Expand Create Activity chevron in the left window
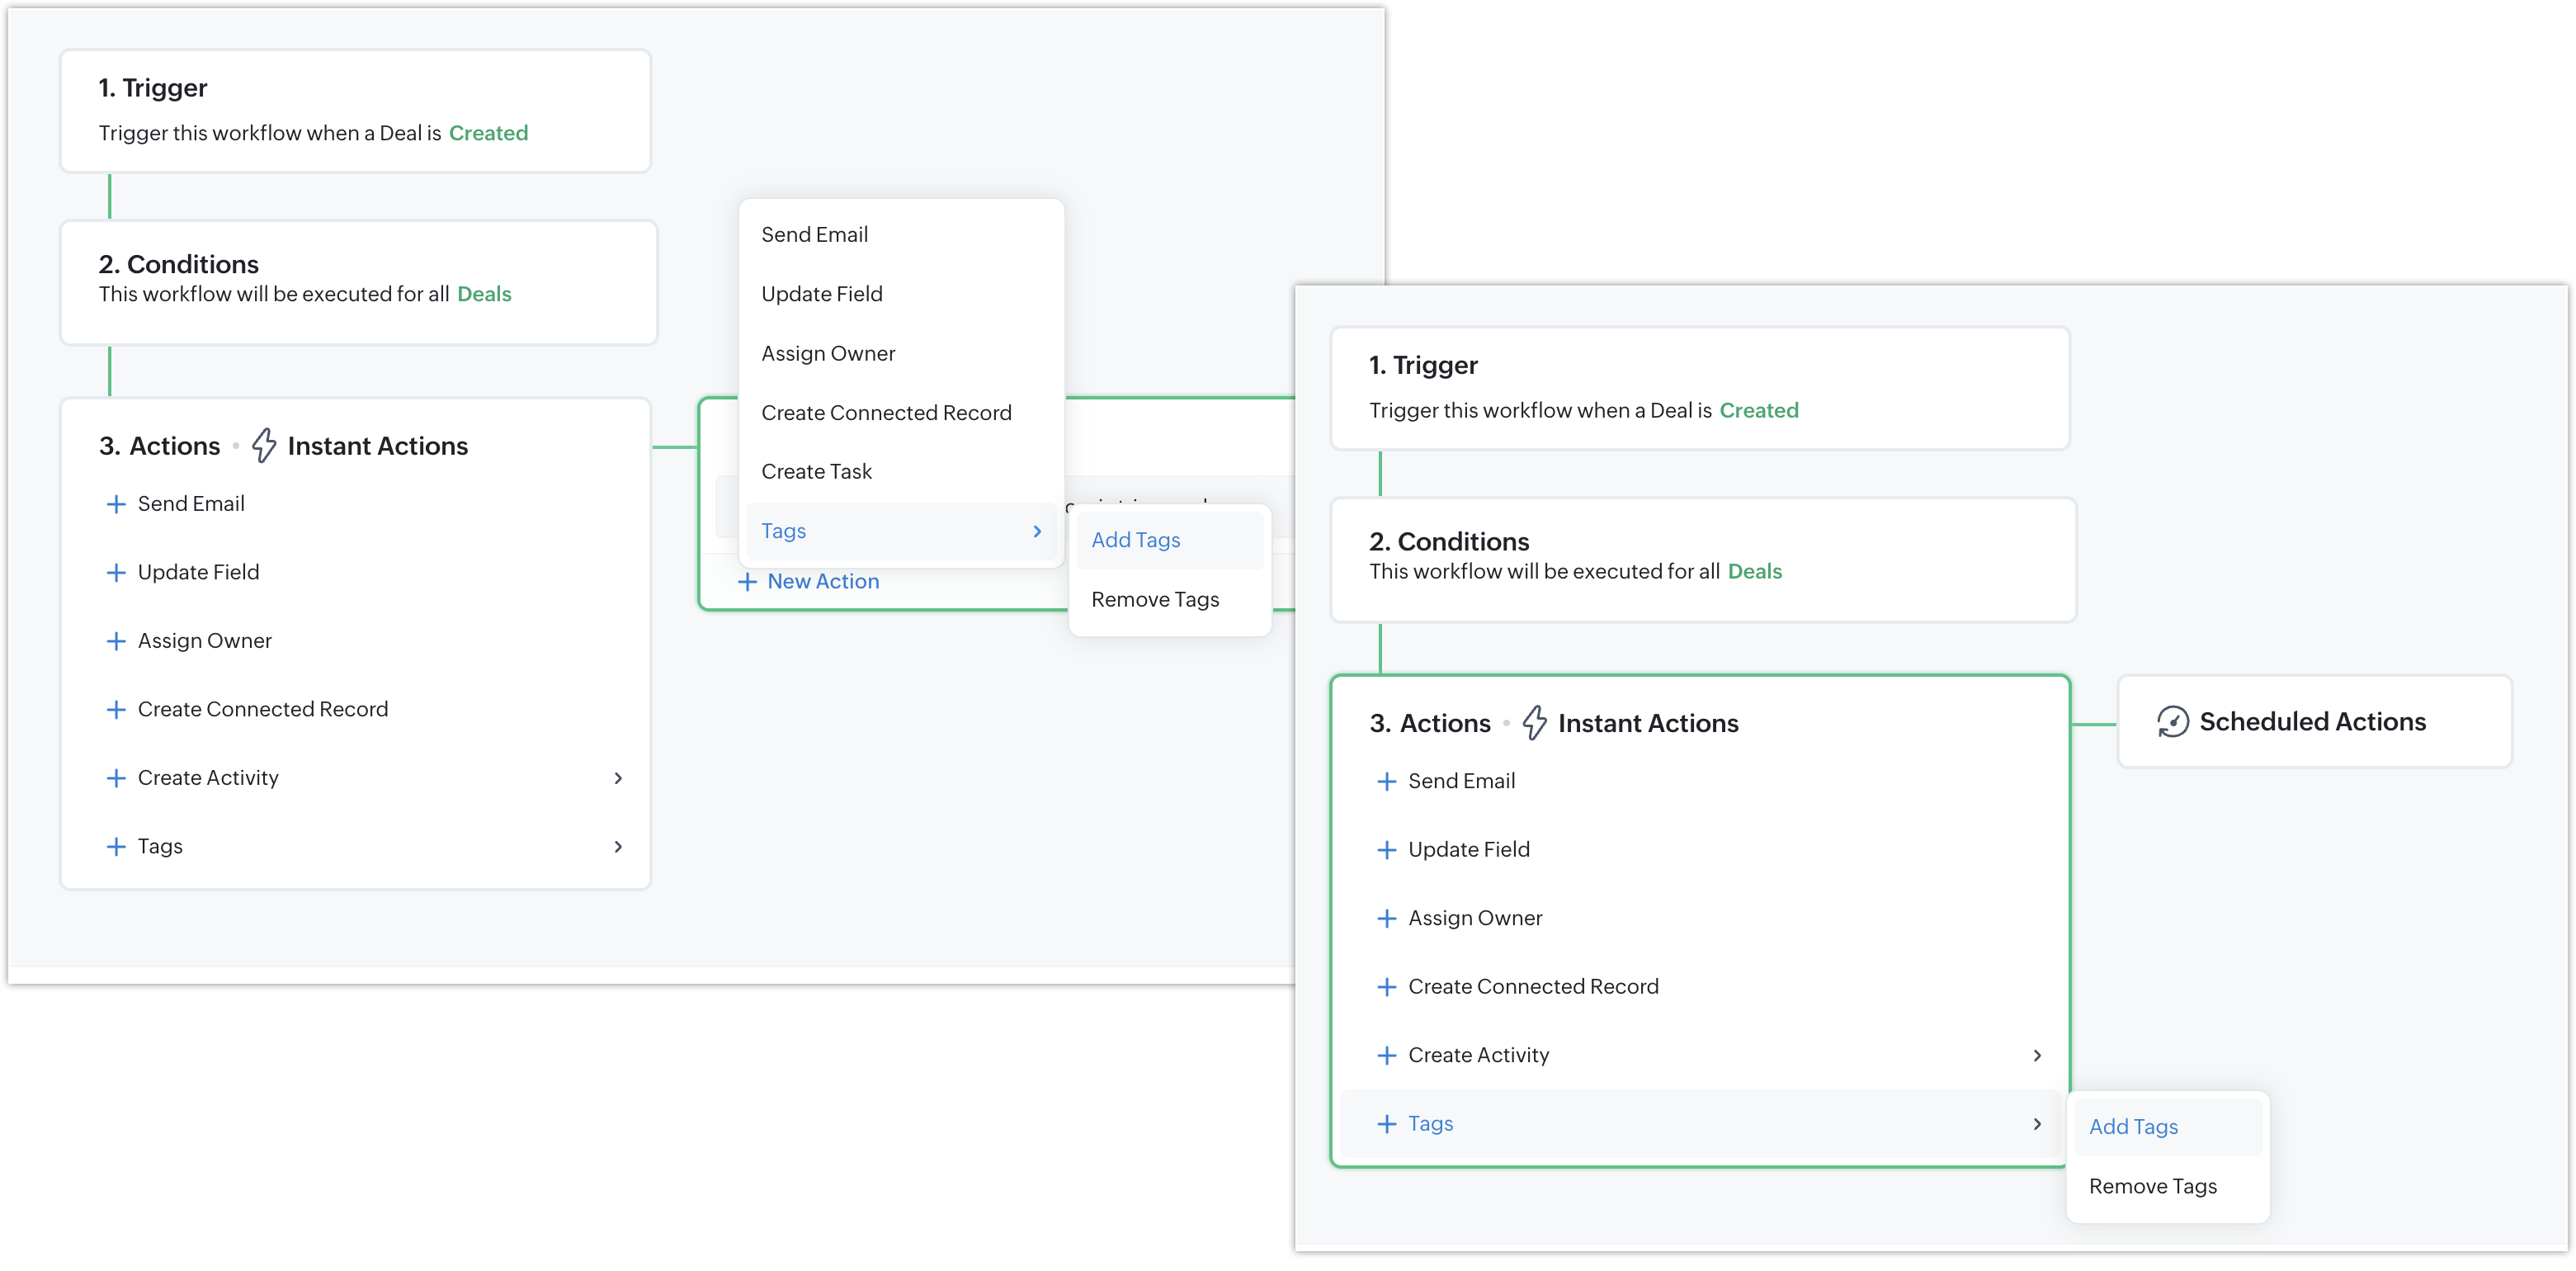 [x=618, y=778]
